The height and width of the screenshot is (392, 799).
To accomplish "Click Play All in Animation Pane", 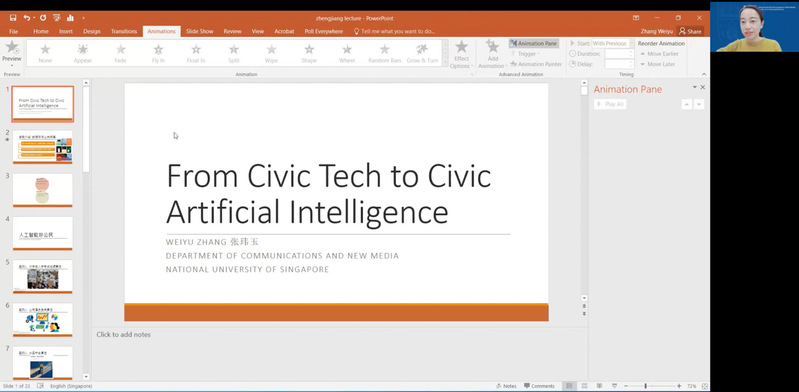I will [x=610, y=104].
